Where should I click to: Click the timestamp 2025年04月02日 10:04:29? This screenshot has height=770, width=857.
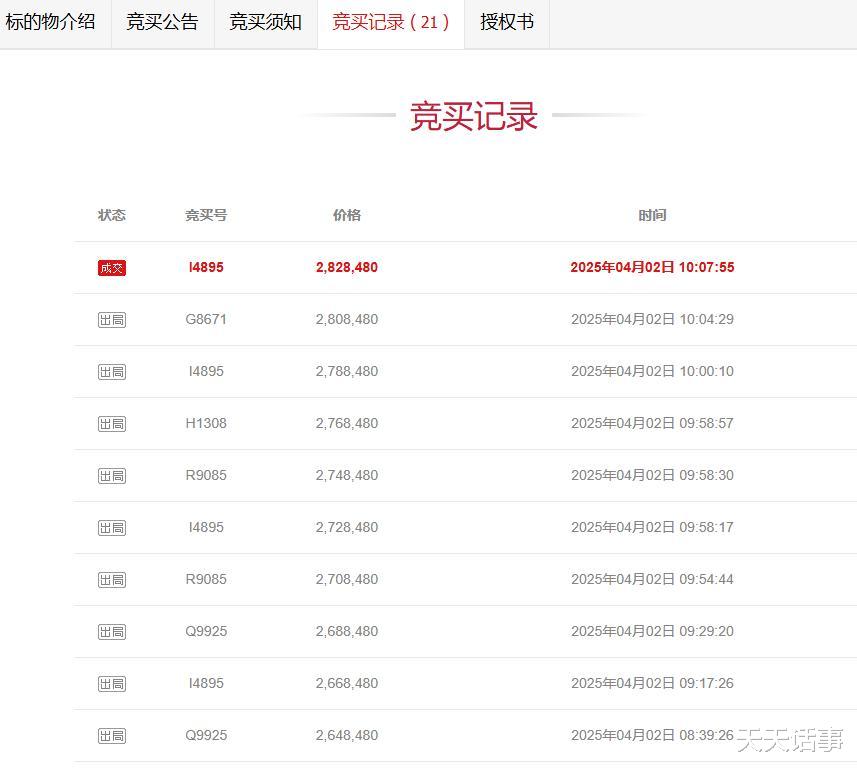(653, 319)
